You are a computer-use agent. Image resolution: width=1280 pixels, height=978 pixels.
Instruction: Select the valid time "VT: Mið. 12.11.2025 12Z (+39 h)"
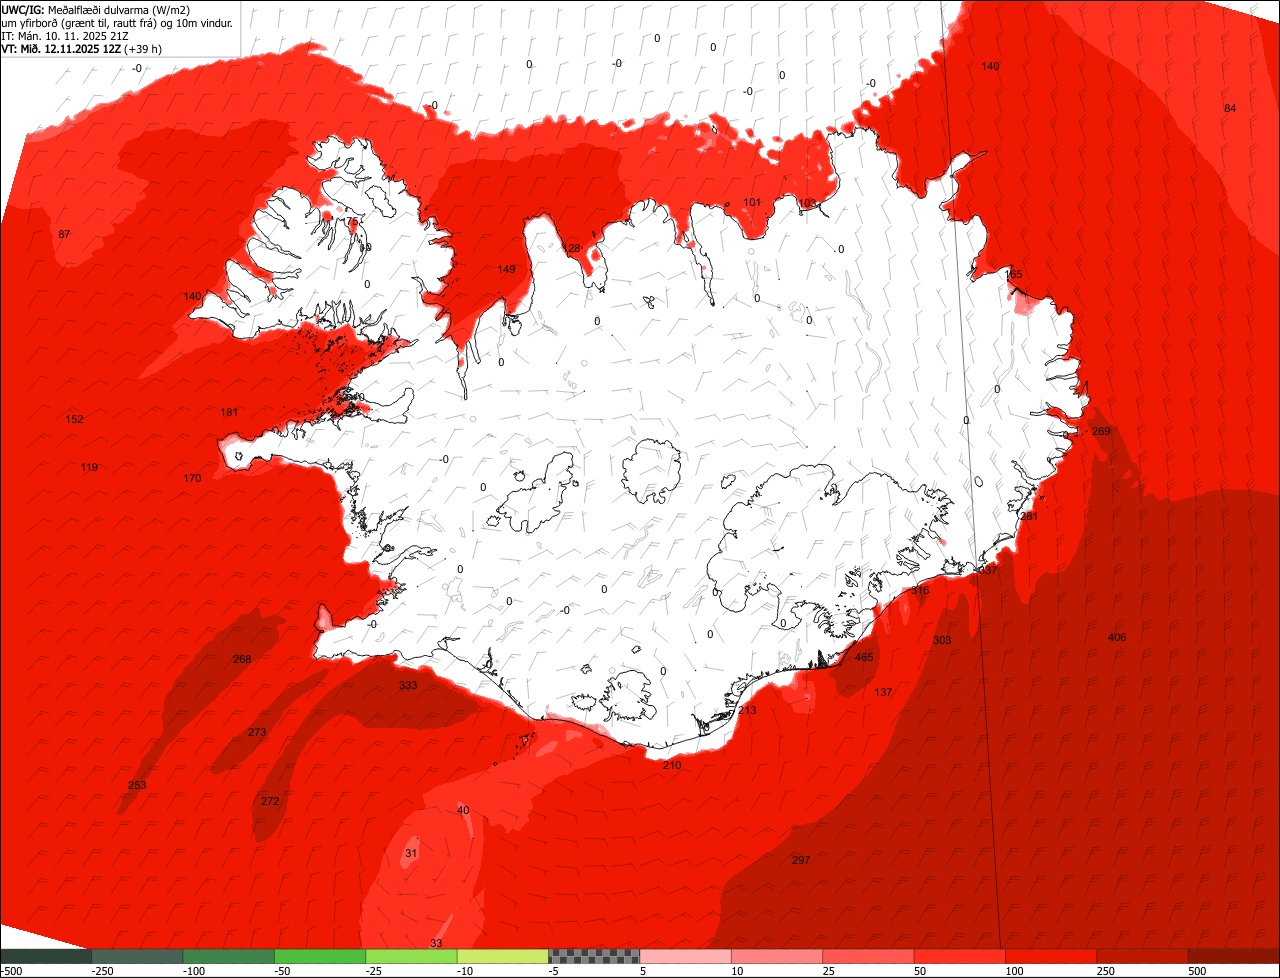tap(82, 48)
